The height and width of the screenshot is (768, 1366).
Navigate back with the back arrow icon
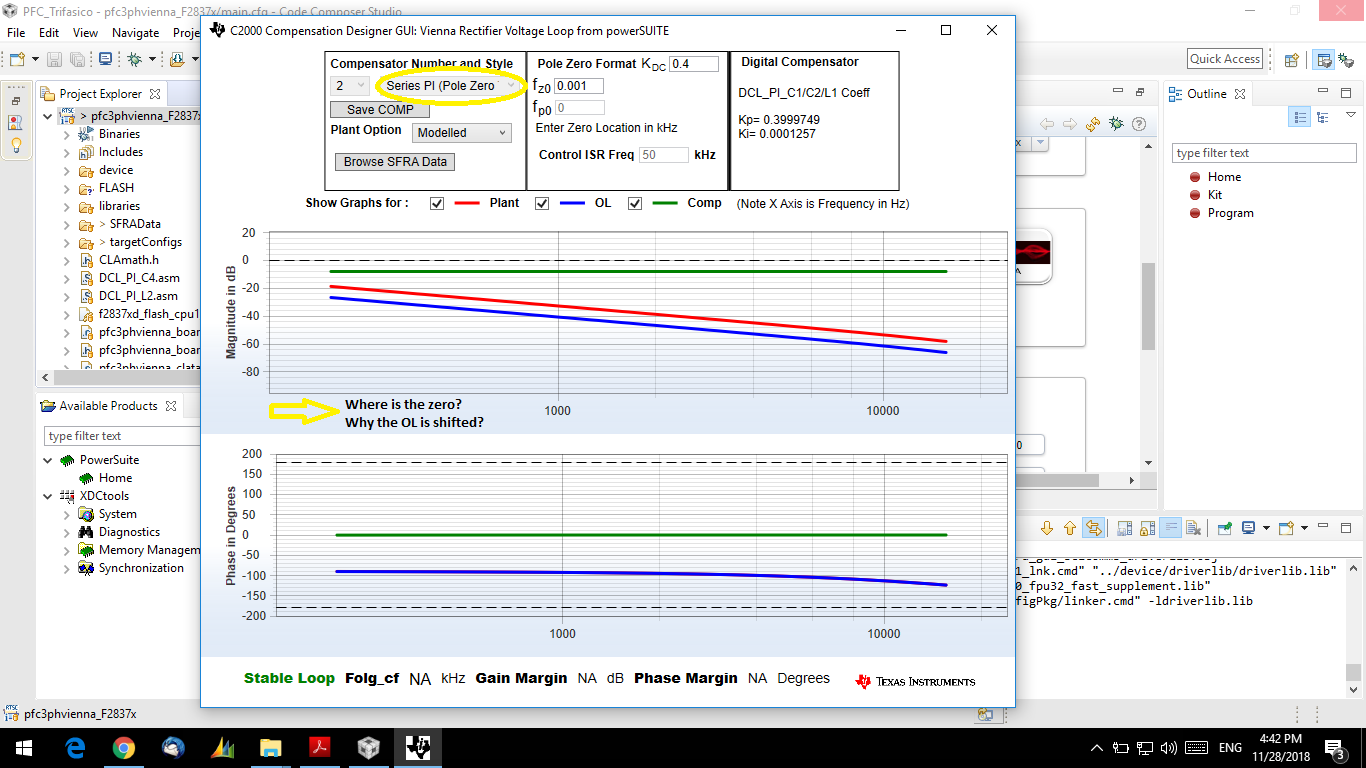tap(1049, 123)
